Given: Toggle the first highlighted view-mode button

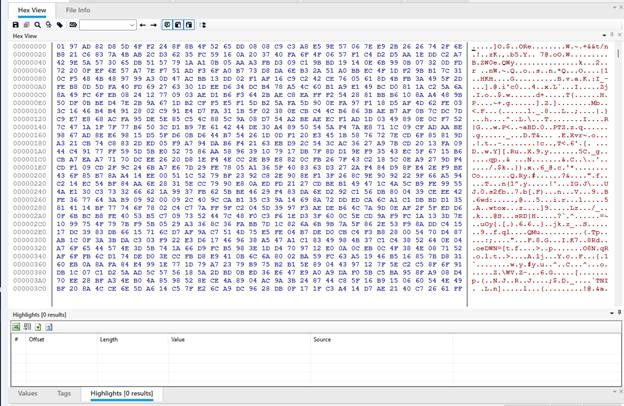Looking at the screenshot, I should coord(167,25).
